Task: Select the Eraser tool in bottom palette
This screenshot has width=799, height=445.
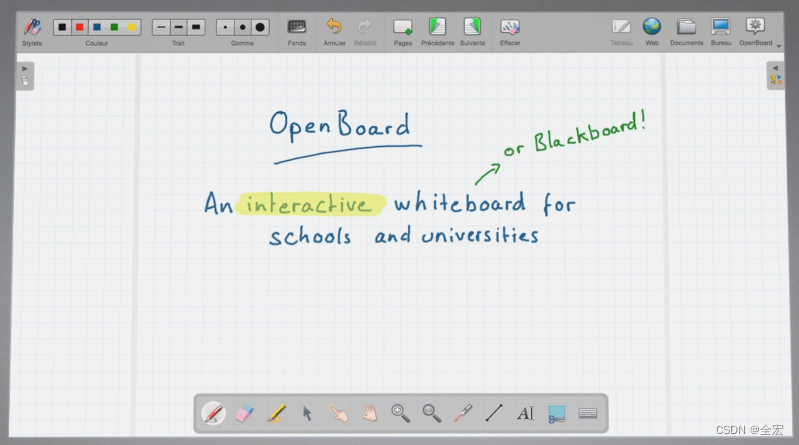Action: [245, 413]
